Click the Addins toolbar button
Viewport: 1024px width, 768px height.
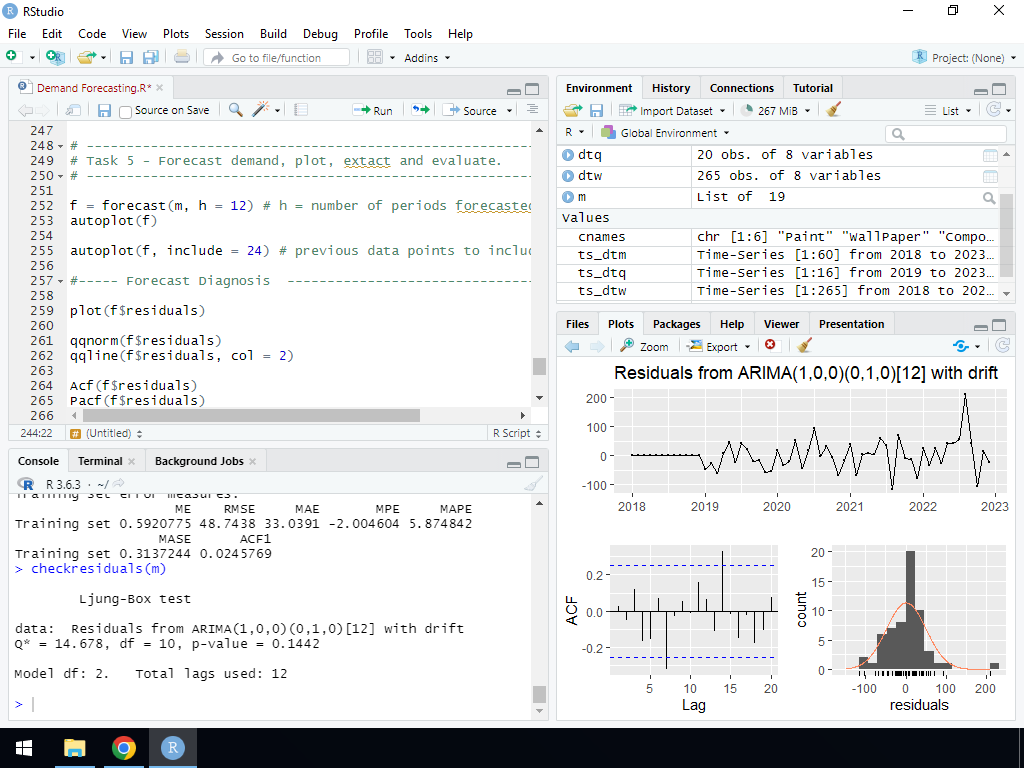[426, 58]
